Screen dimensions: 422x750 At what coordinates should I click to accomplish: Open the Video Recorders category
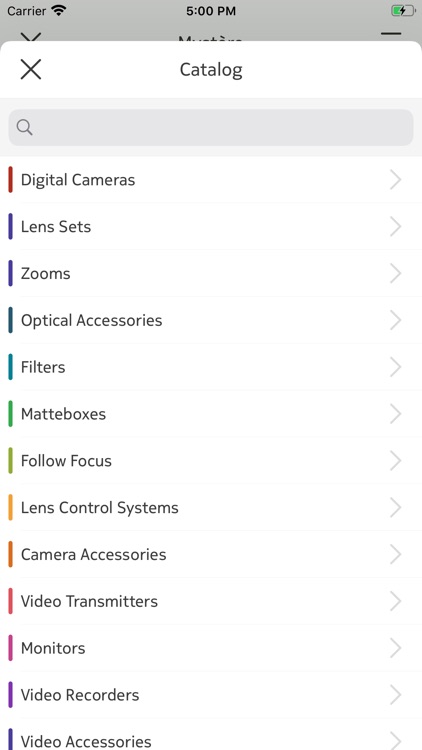(x=211, y=695)
